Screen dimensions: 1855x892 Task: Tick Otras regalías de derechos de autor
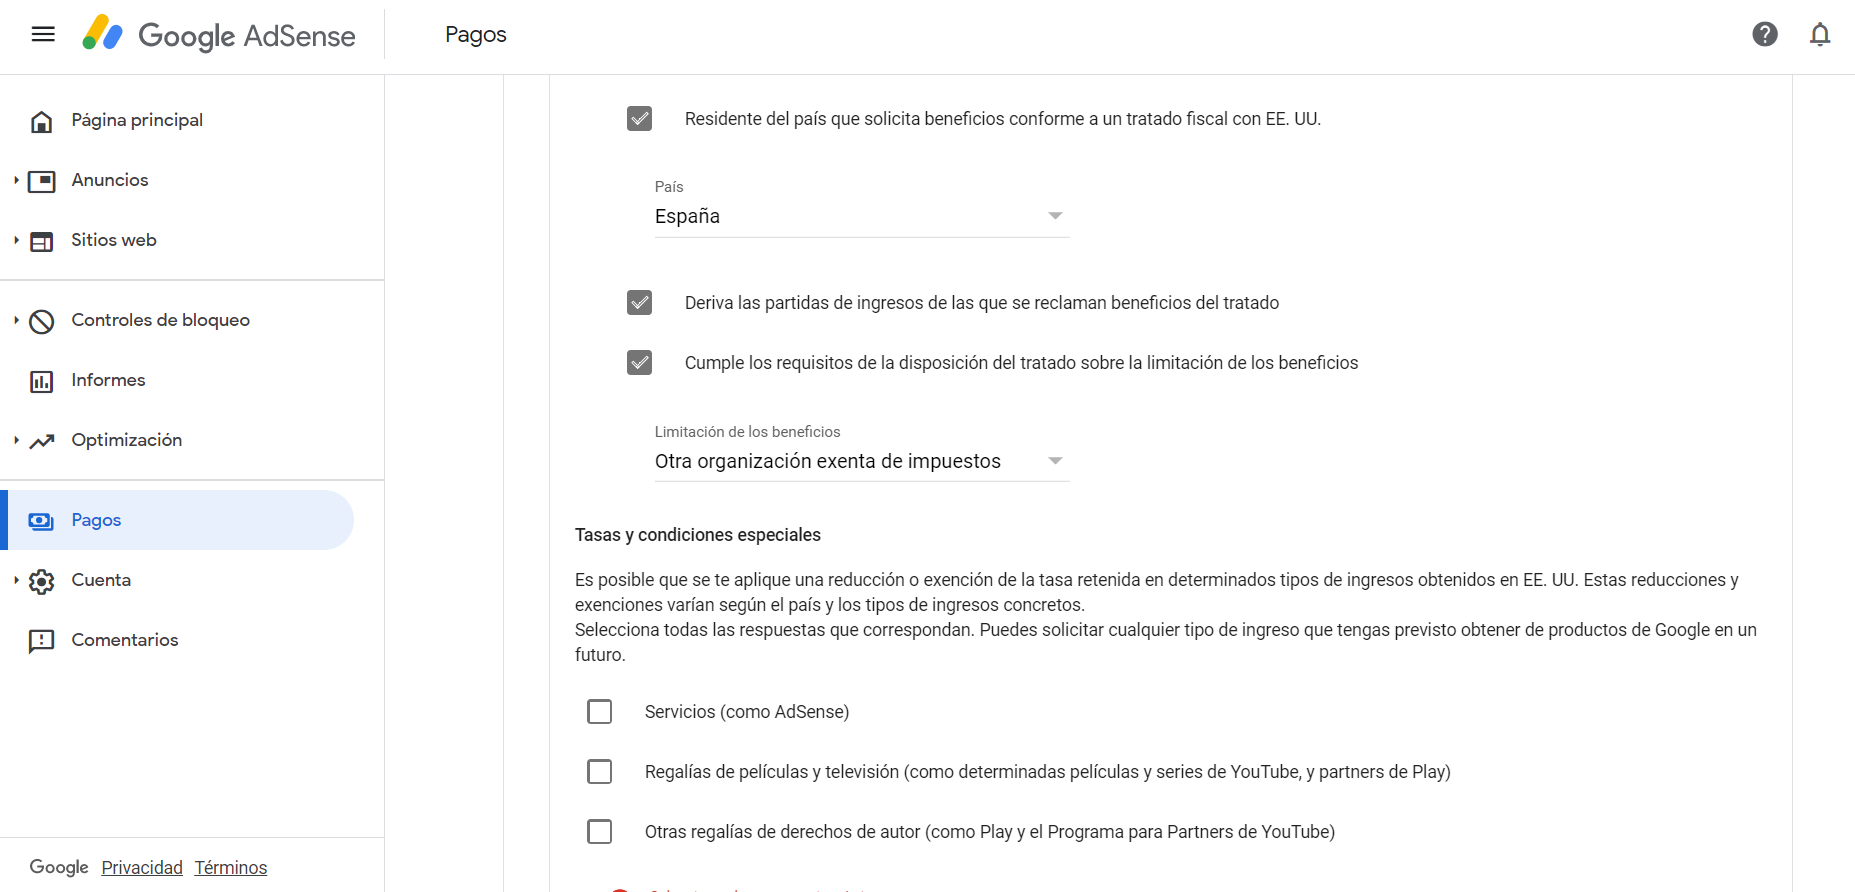coord(600,832)
